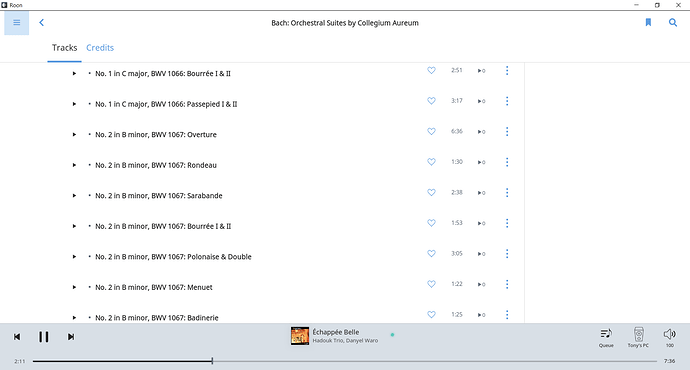Open the Queue
This screenshot has height=370, width=690.
606,338
